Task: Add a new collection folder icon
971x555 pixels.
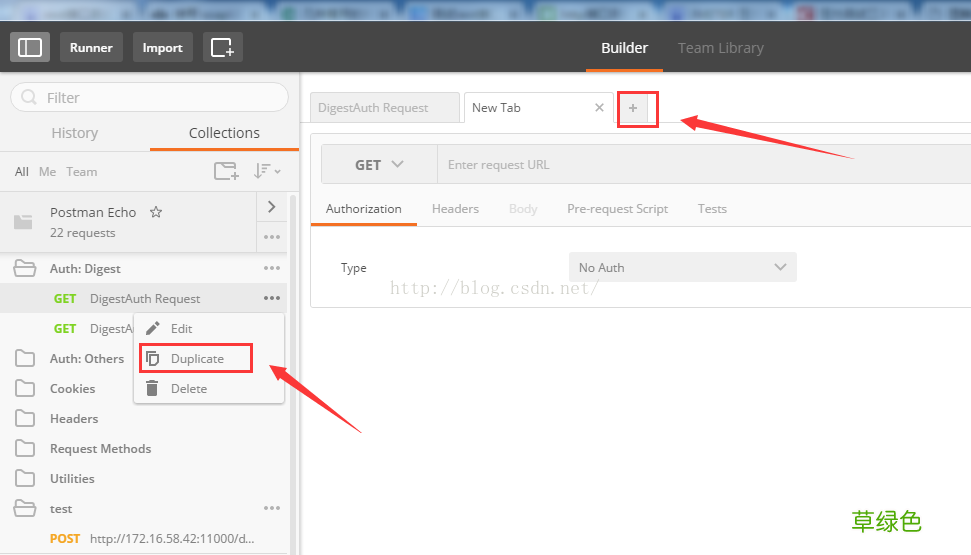Action: (x=226, y=171)
